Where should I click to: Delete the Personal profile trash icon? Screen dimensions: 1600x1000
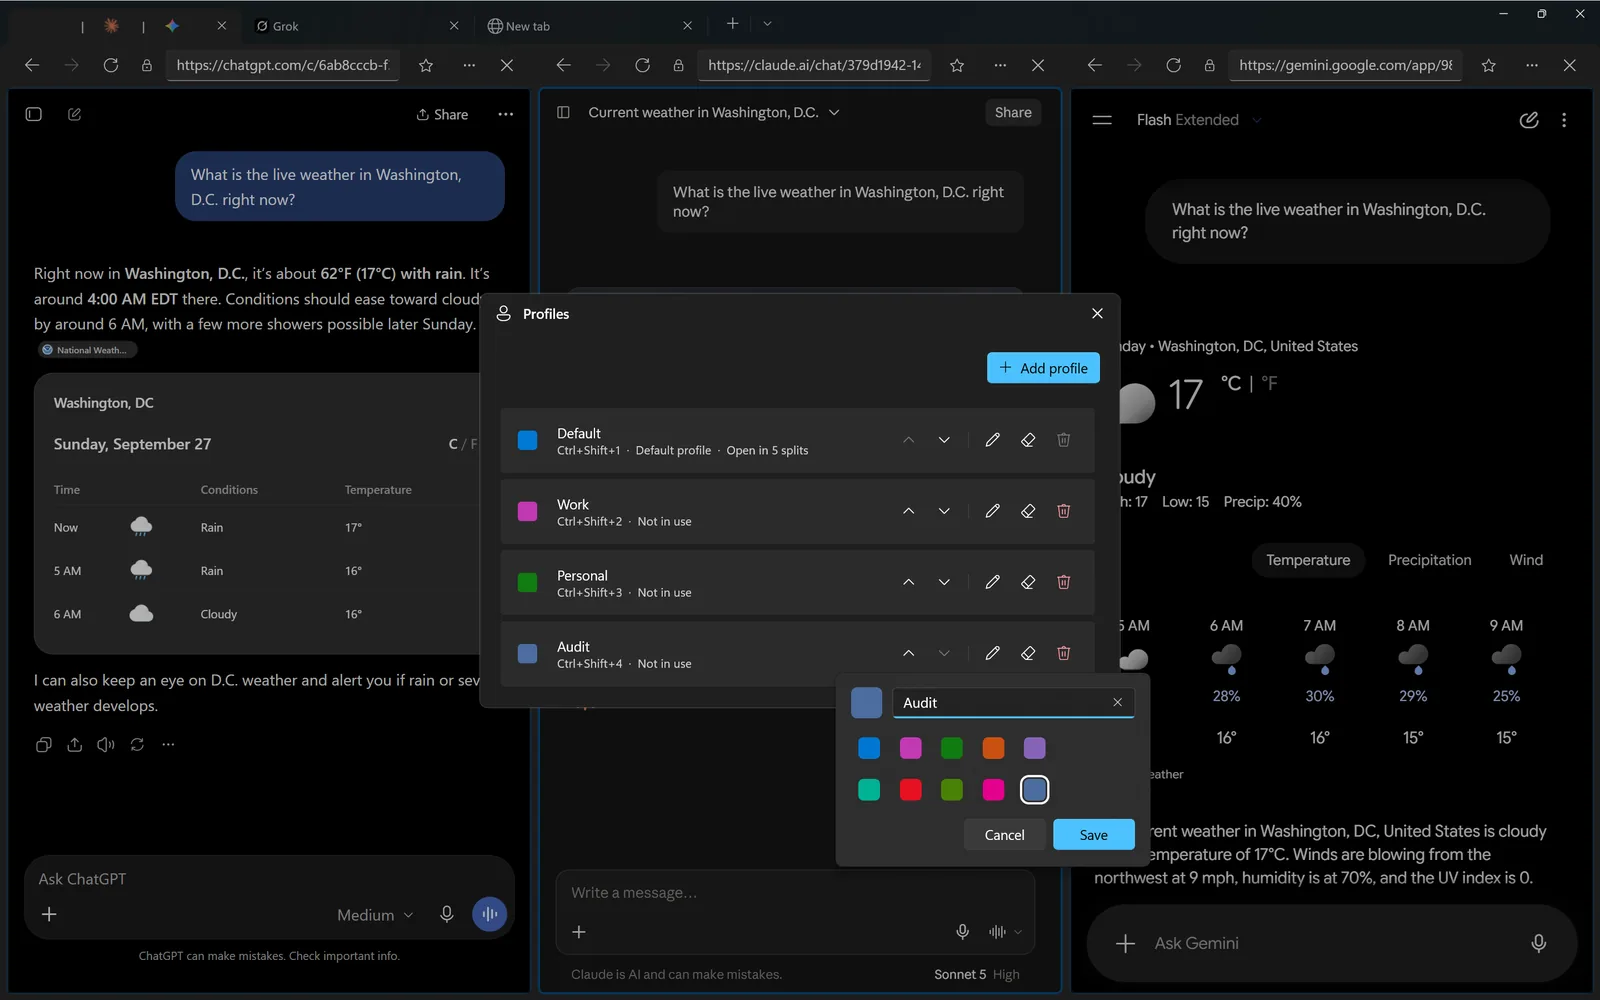tap(1063, 582)
